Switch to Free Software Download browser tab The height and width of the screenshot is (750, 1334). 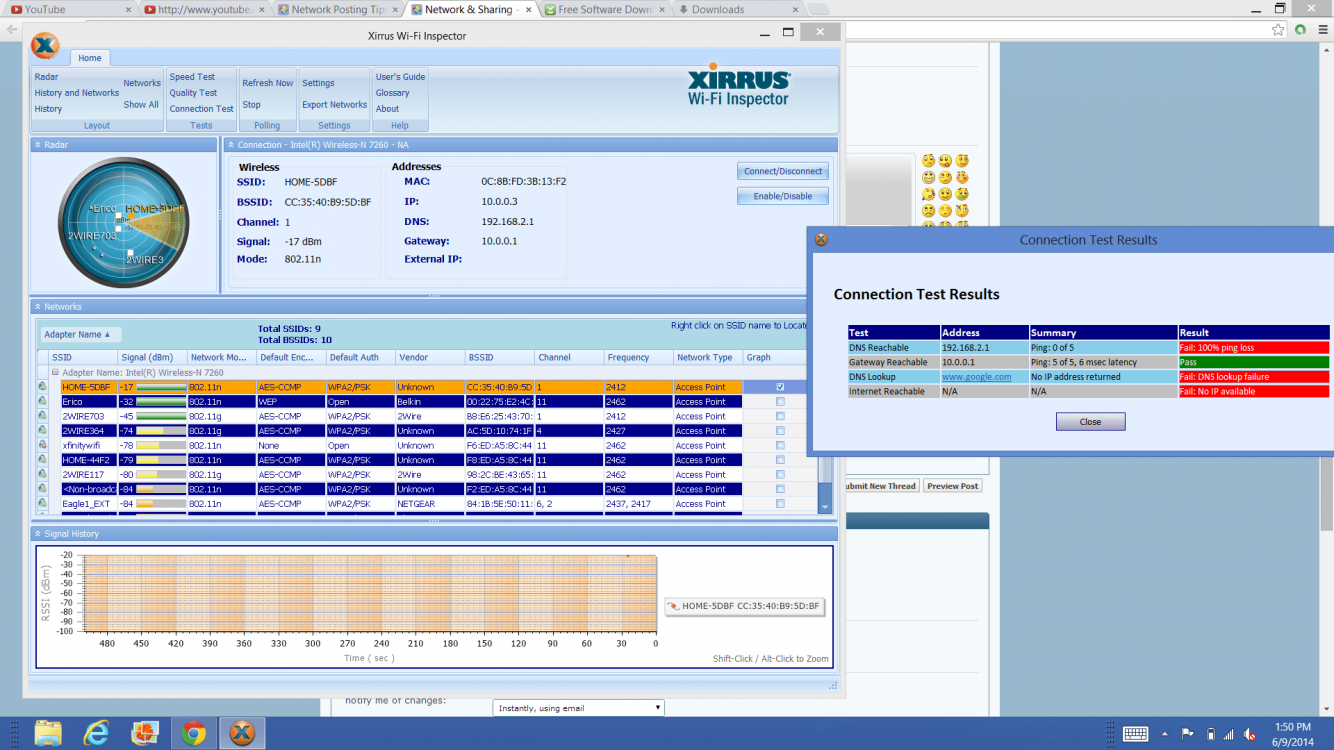click(604, 10)
